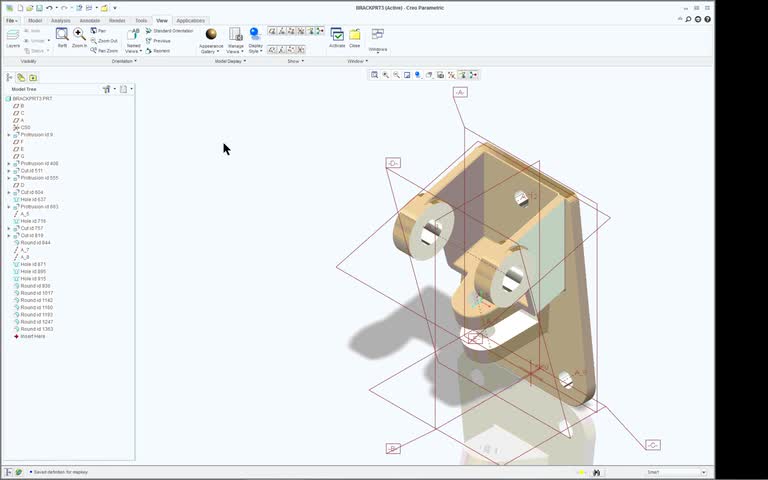The image size is (768, 480).
Task: Select Round id 844 in model tree
Action: (x=32, y=242)
